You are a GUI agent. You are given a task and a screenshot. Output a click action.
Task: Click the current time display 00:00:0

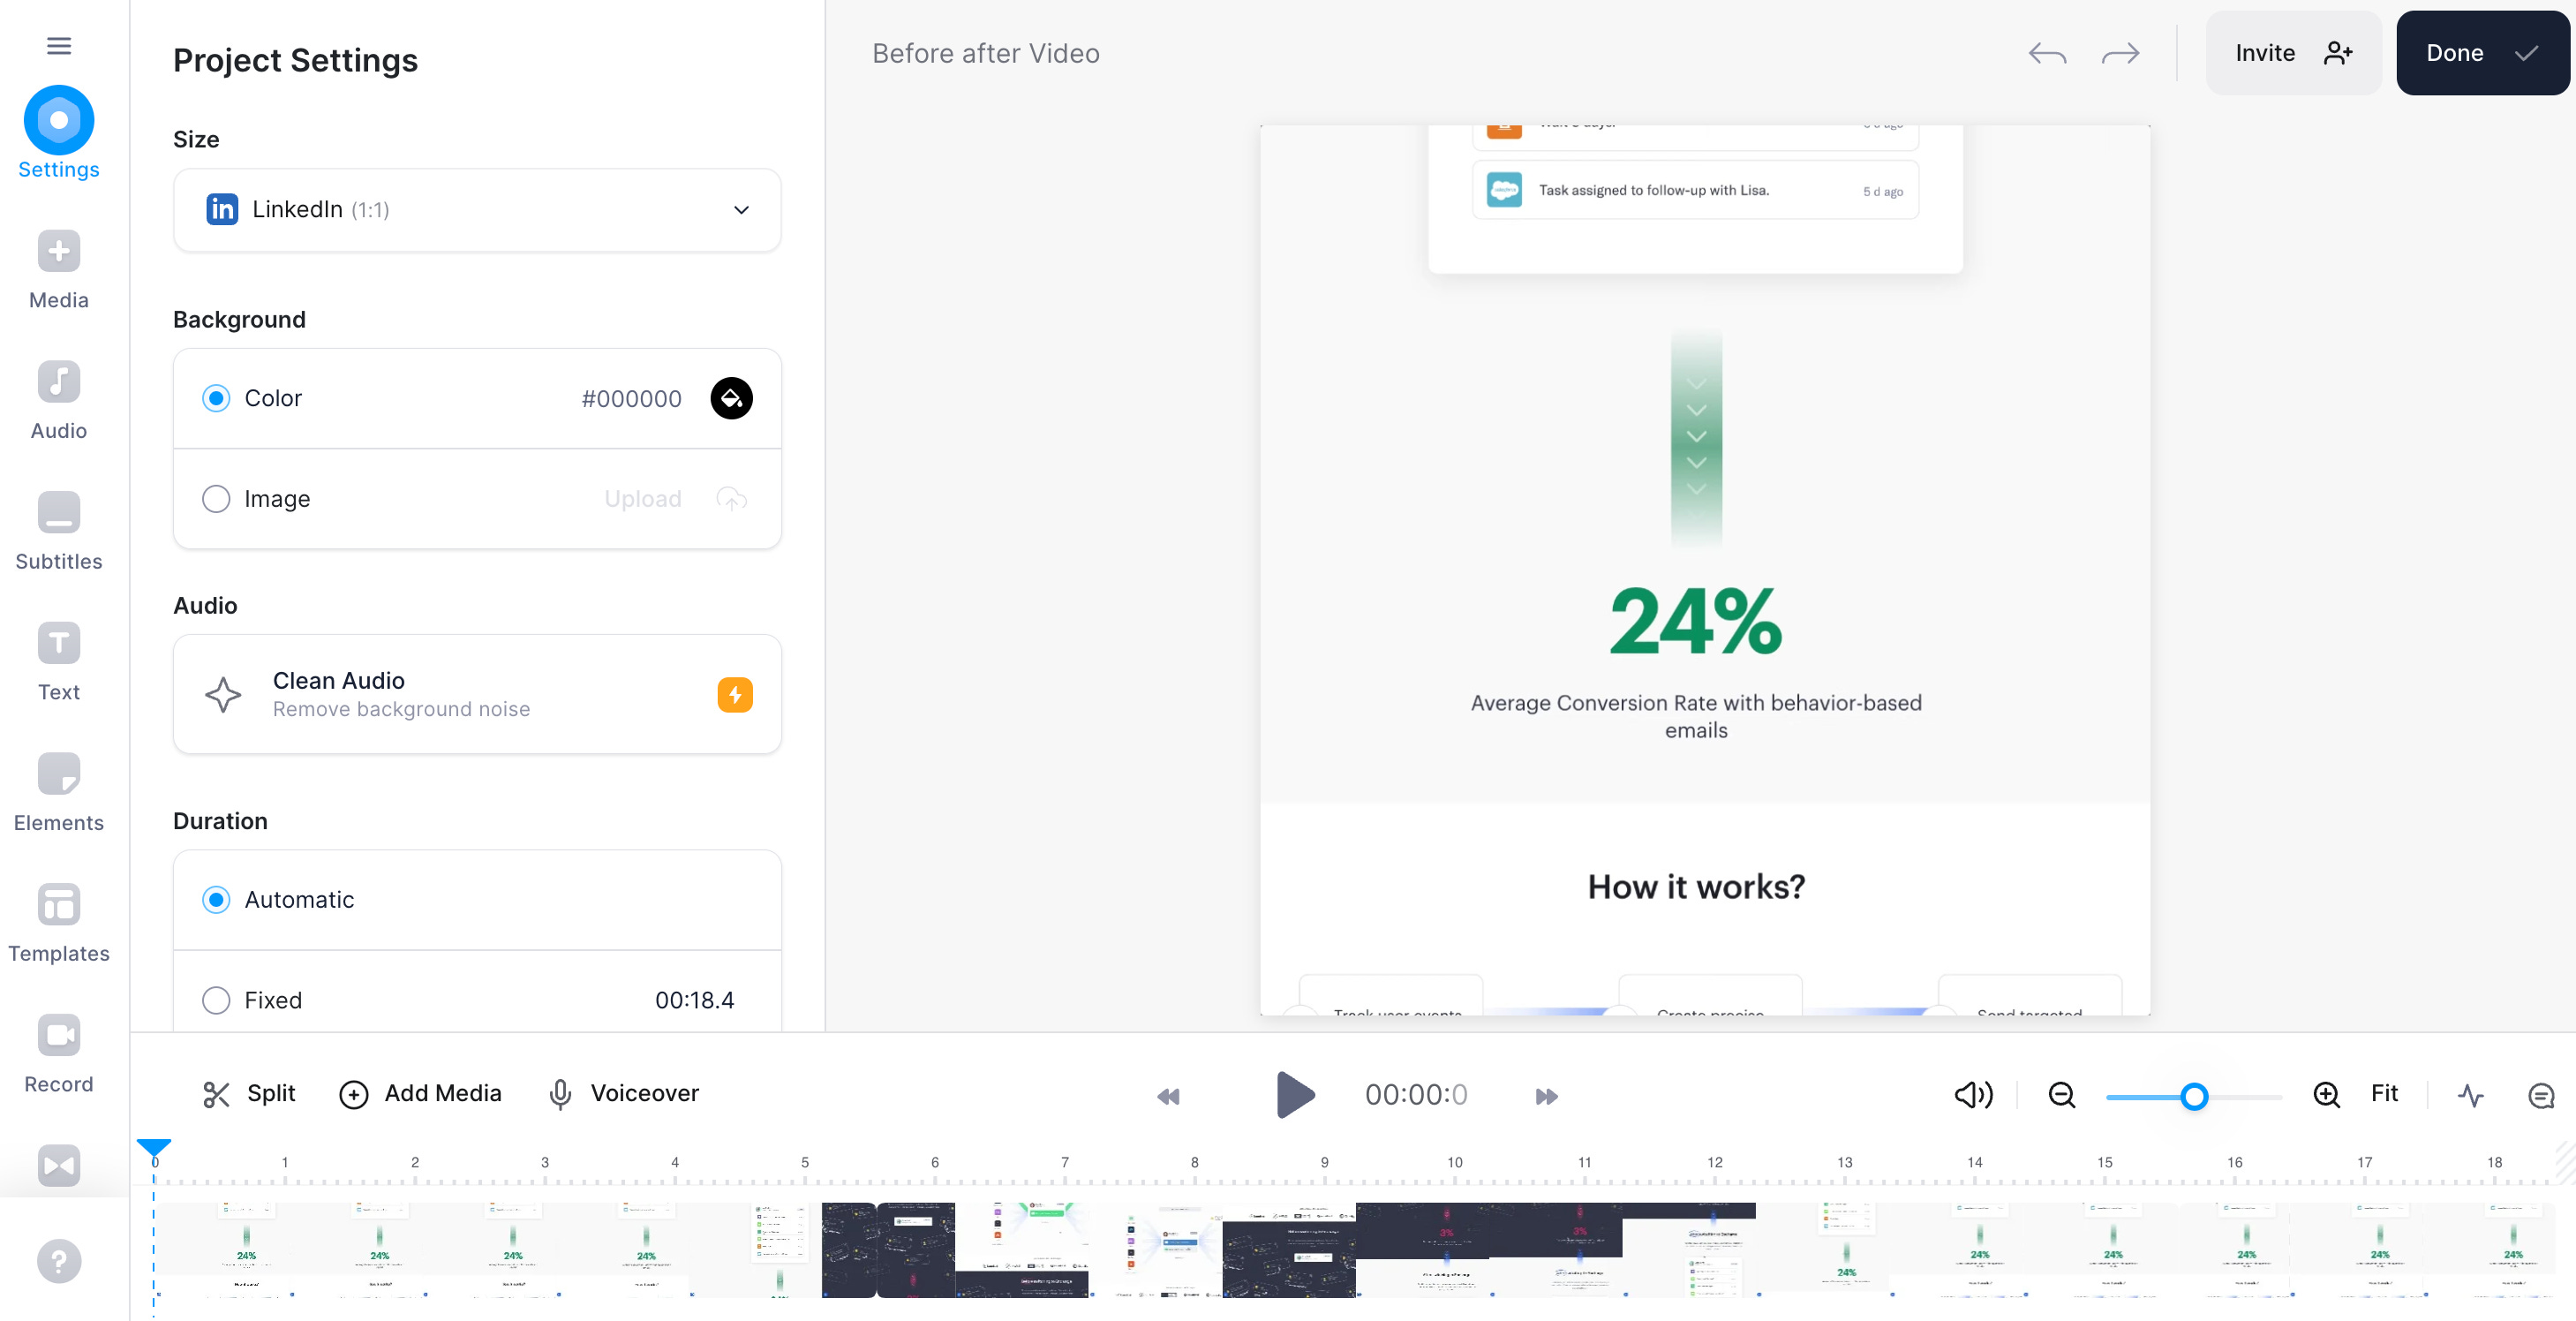point(1416,1095)
